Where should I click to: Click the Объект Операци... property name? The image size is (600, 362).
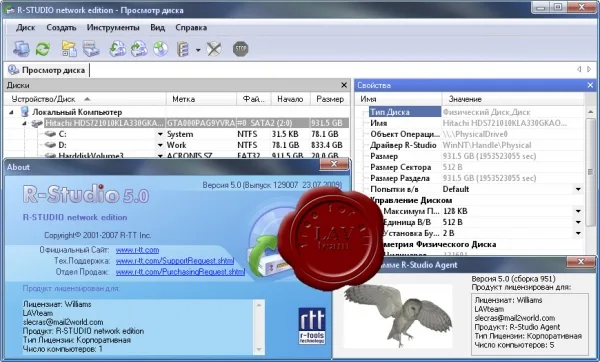pyautogui.click(x=405, y=134)
